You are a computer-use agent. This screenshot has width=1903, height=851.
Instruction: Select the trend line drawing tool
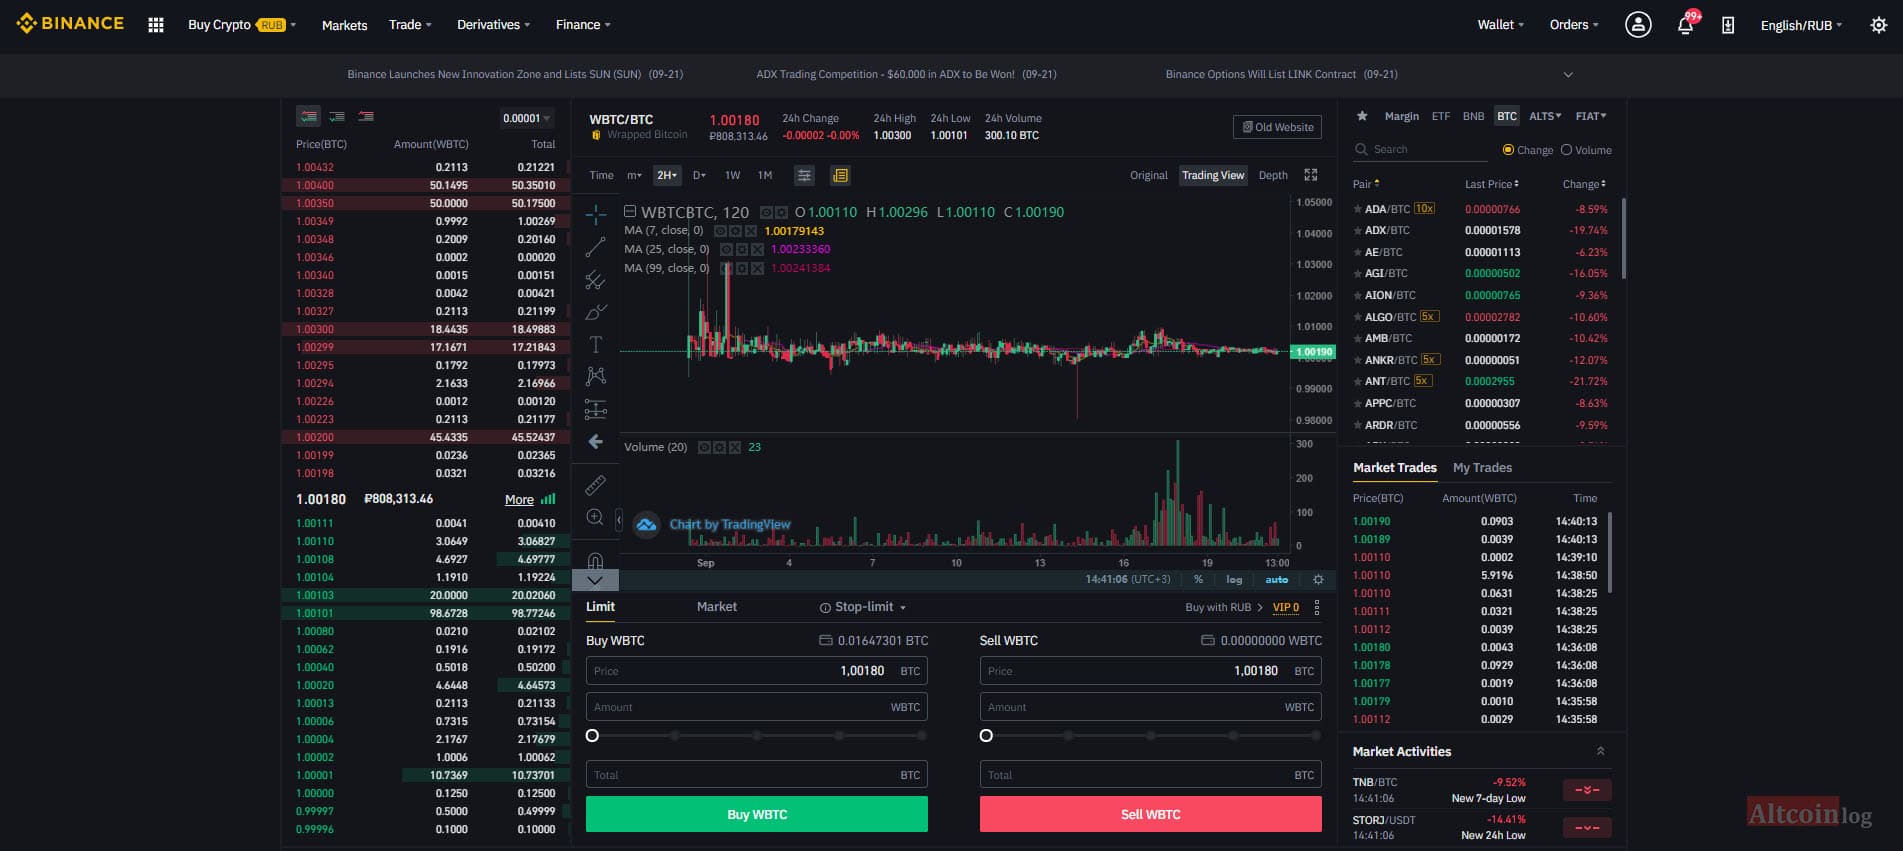tap(596, 247)
